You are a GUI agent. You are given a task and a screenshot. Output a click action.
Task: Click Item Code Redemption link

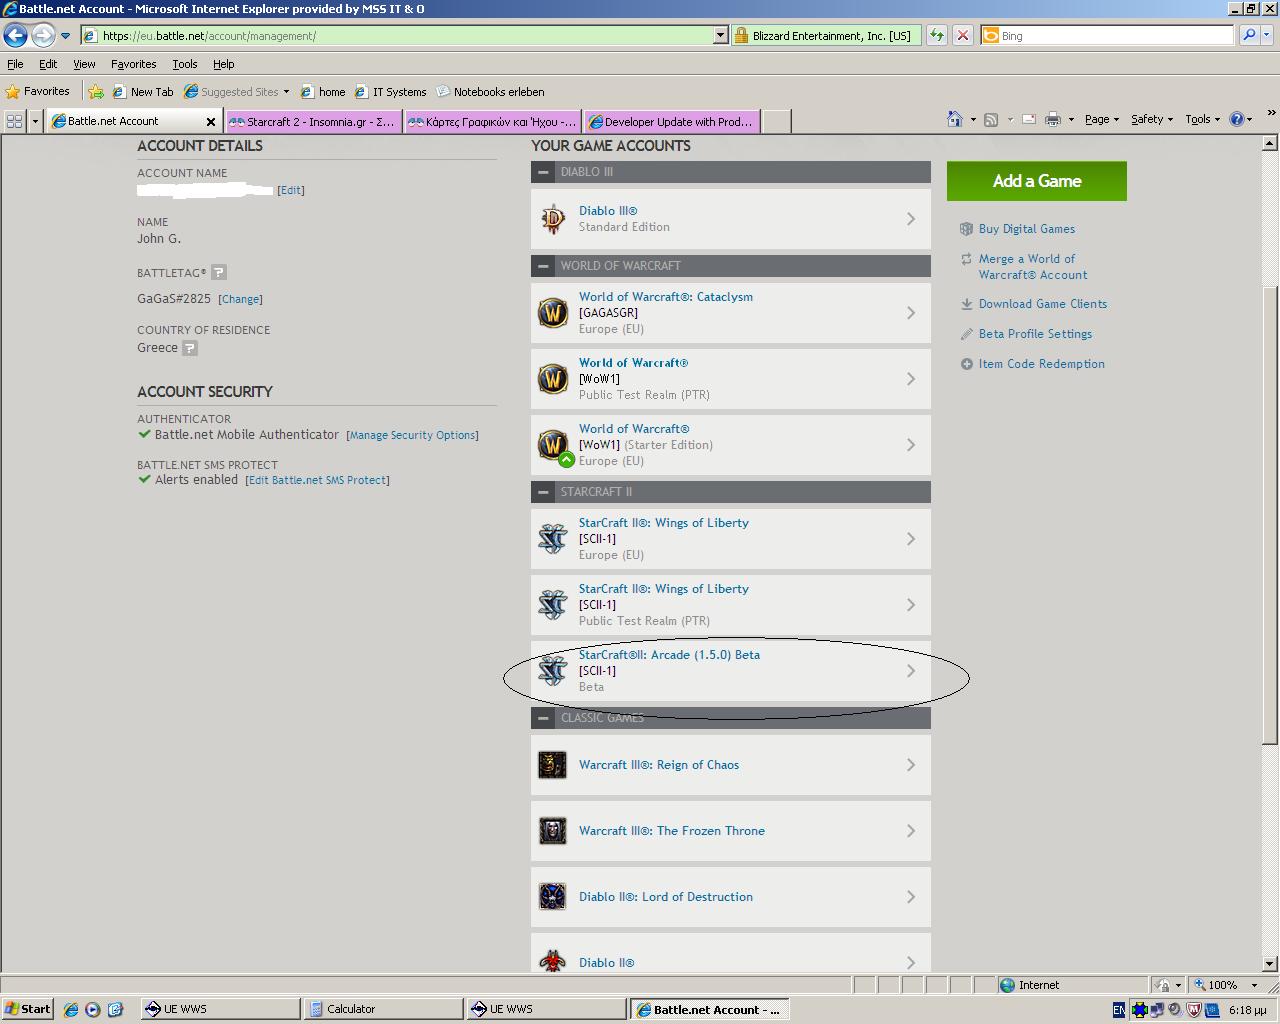tap(1042, 364)
